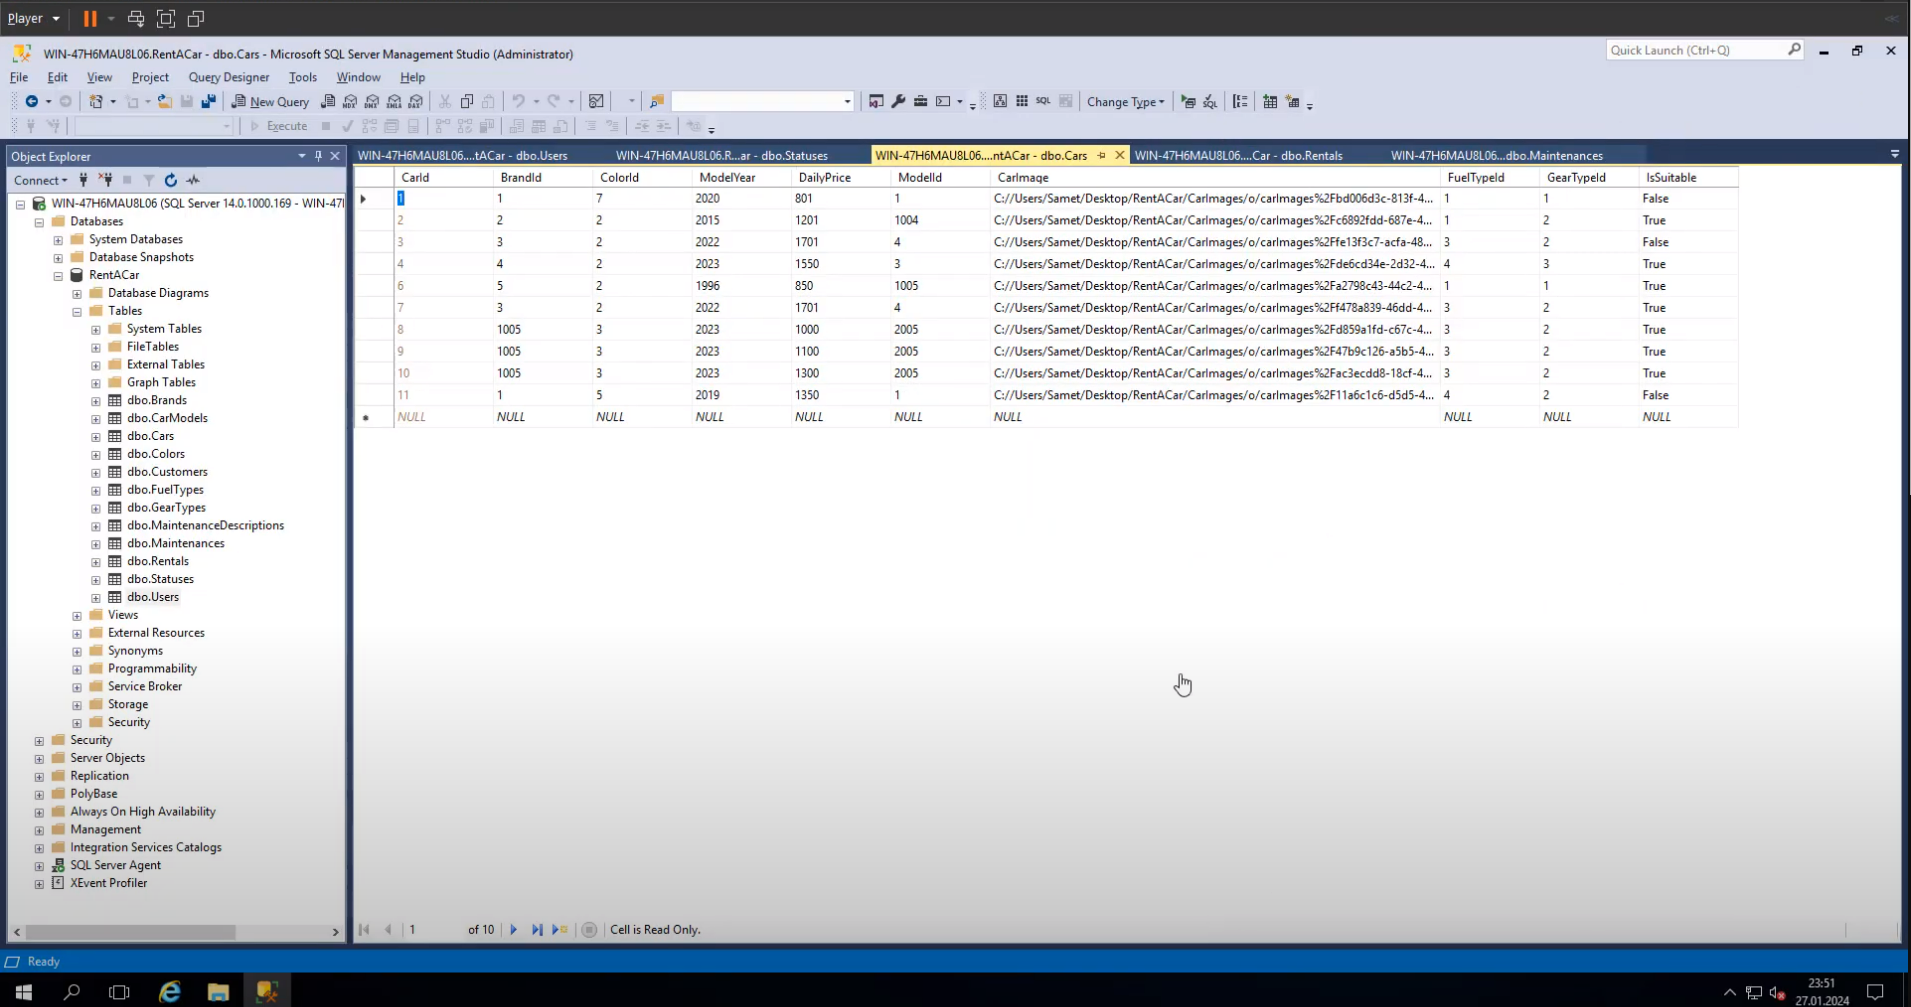Screen dimensions: 1911x1007
Task: Show the SQL pane toolbar icon
Action: (1043, 101)
